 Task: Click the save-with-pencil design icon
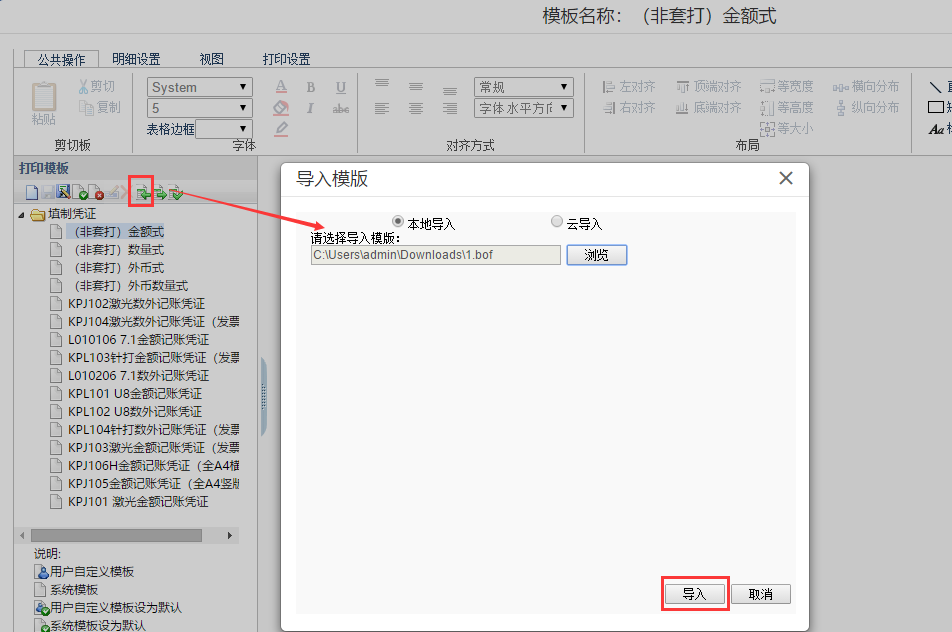63,192
